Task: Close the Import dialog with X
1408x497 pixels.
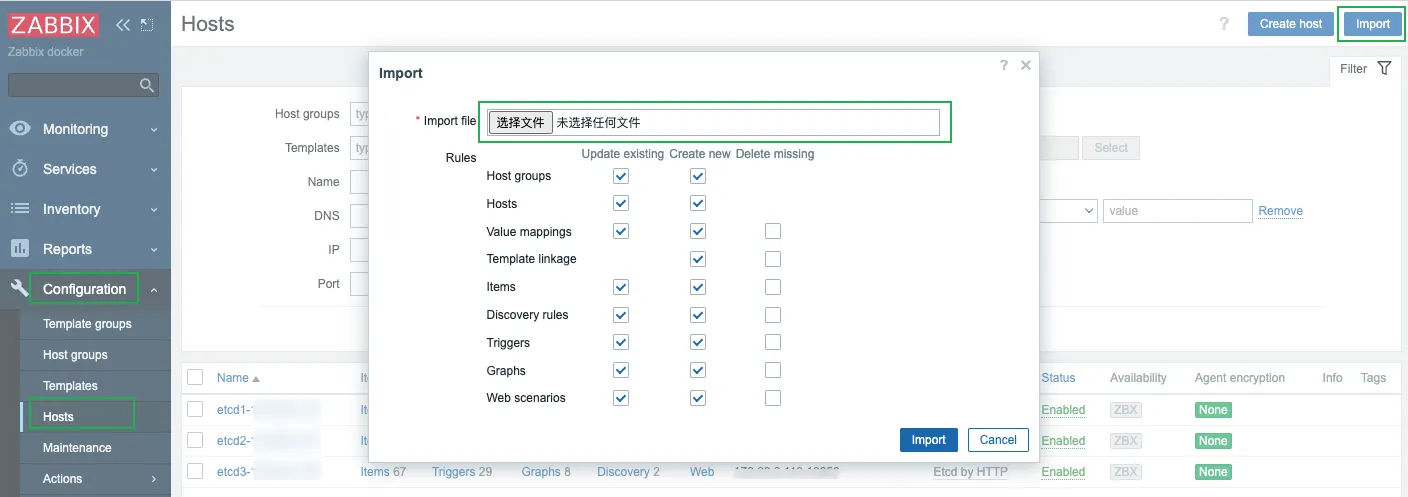Action: [x=1025, y=65]
